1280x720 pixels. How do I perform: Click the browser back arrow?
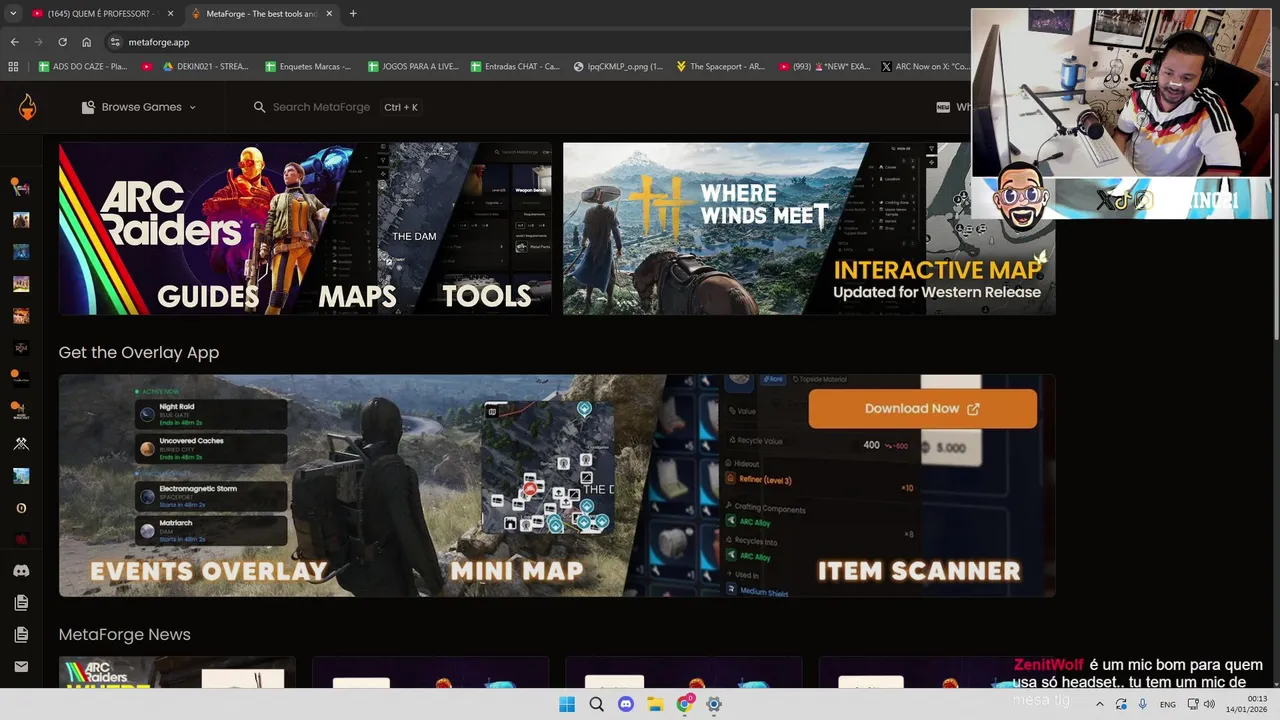pos(14,42)
